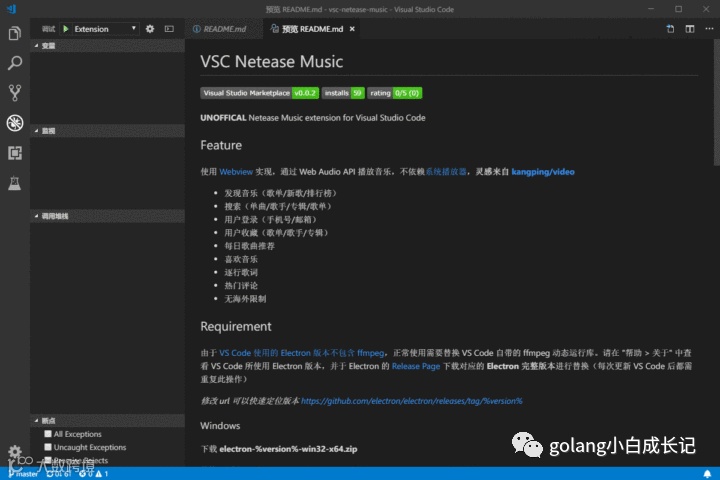720x480 pixels.
Task: Click the master branch status item
Action: point(24,474)
